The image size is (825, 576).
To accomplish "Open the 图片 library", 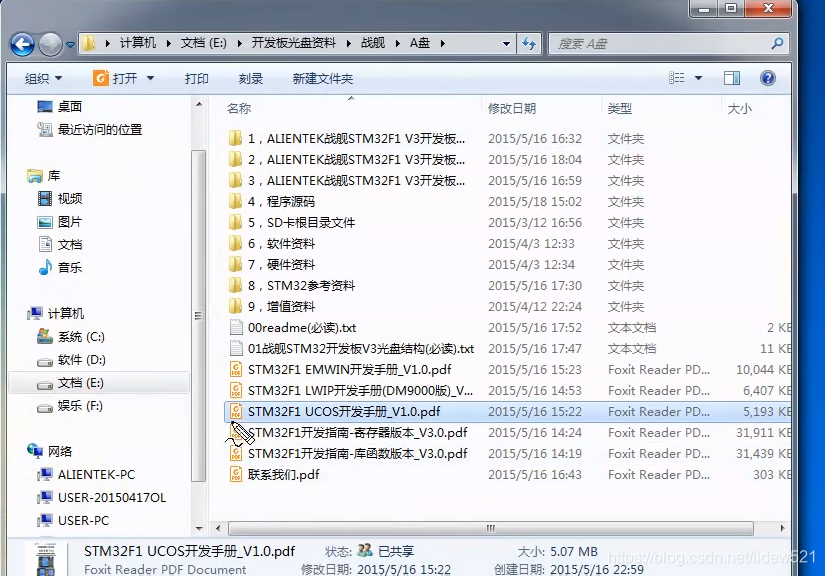I will pyautogui.click(x=70, y=222).
